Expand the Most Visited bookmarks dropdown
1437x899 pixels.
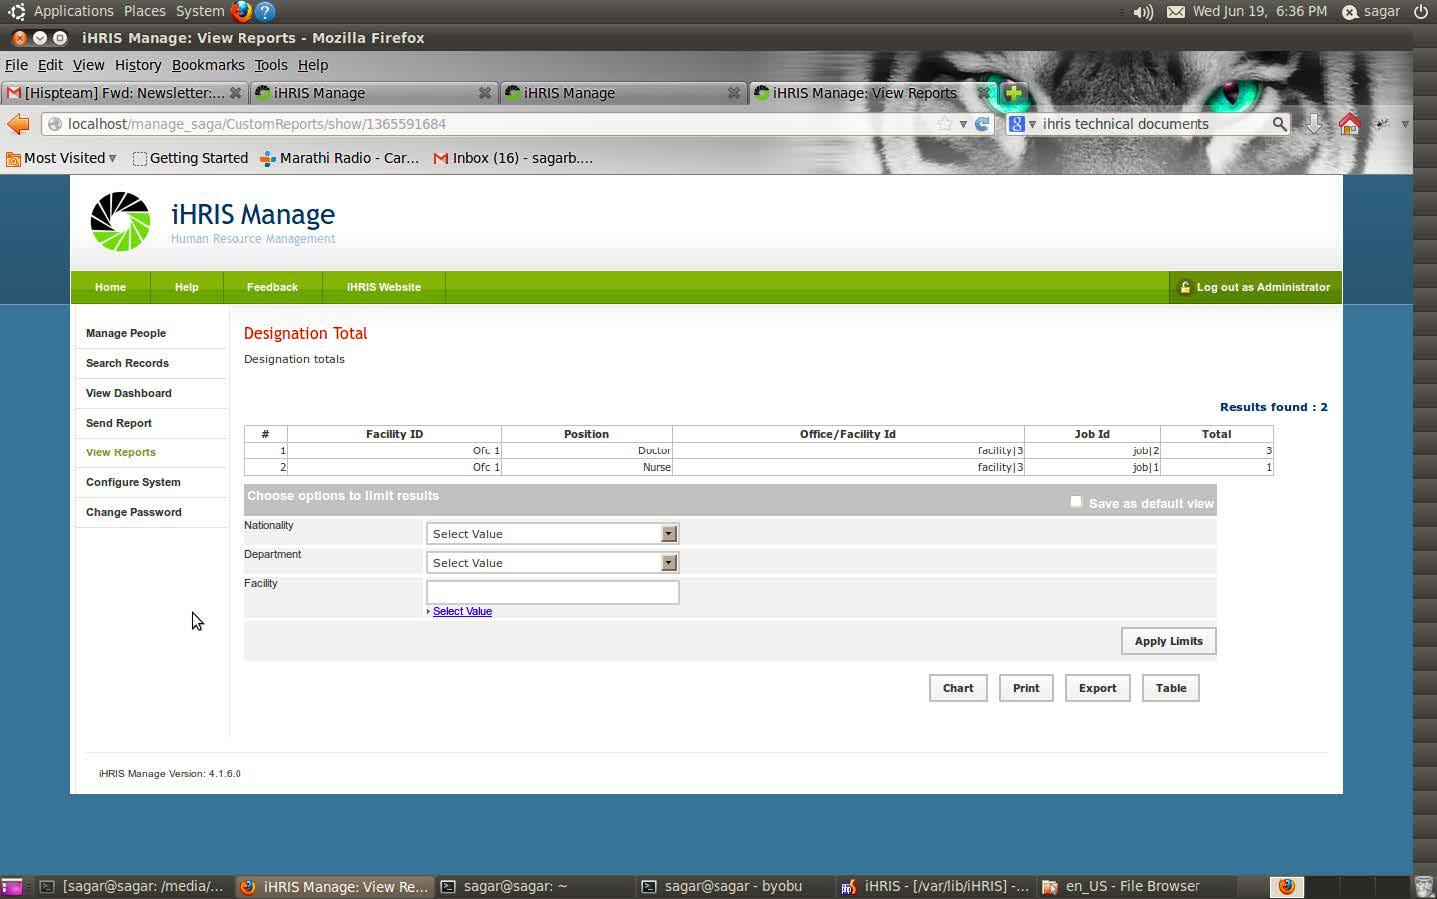pos(61,158)
